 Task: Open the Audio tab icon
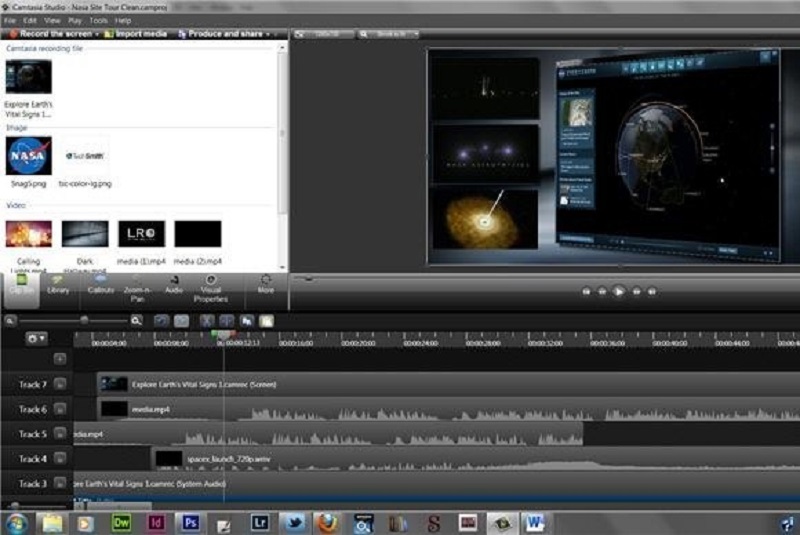(174, 285)
